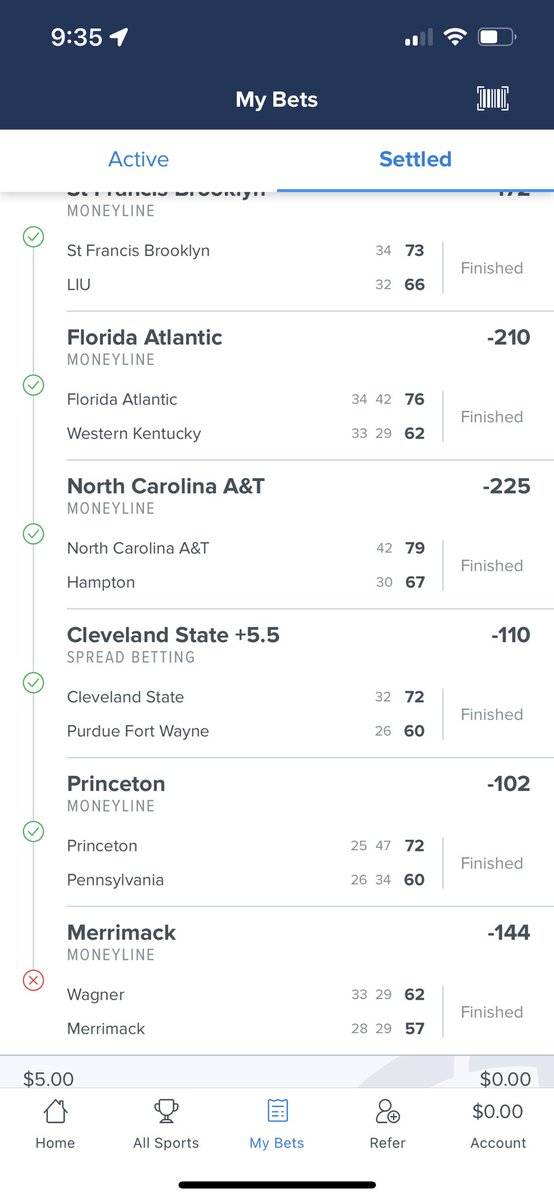
Task: Tap red X beside Merrimack leg
Action: coord(33,981)
